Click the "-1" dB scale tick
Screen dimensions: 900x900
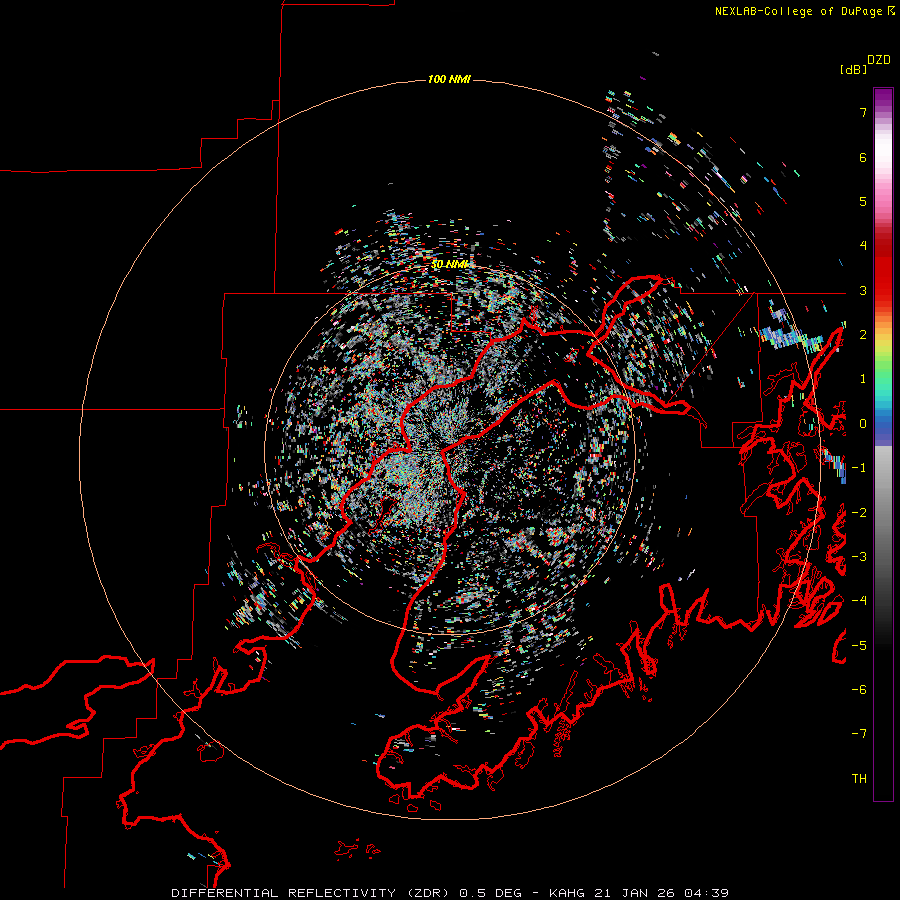859,468
